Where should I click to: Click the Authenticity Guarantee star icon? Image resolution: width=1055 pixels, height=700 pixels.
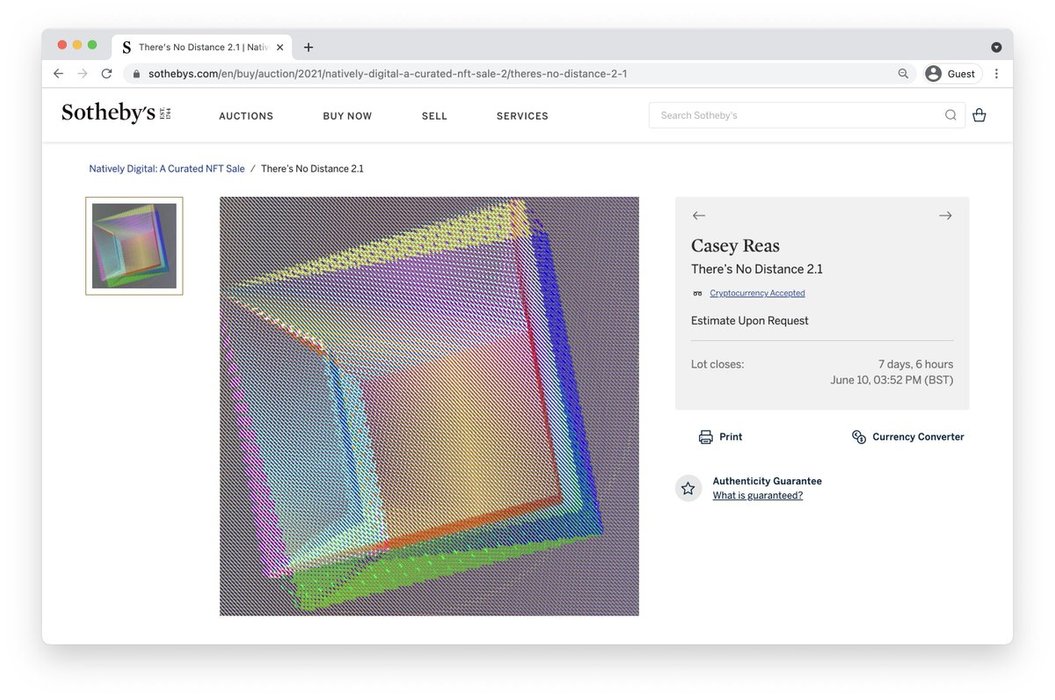(x=688, y=488)
